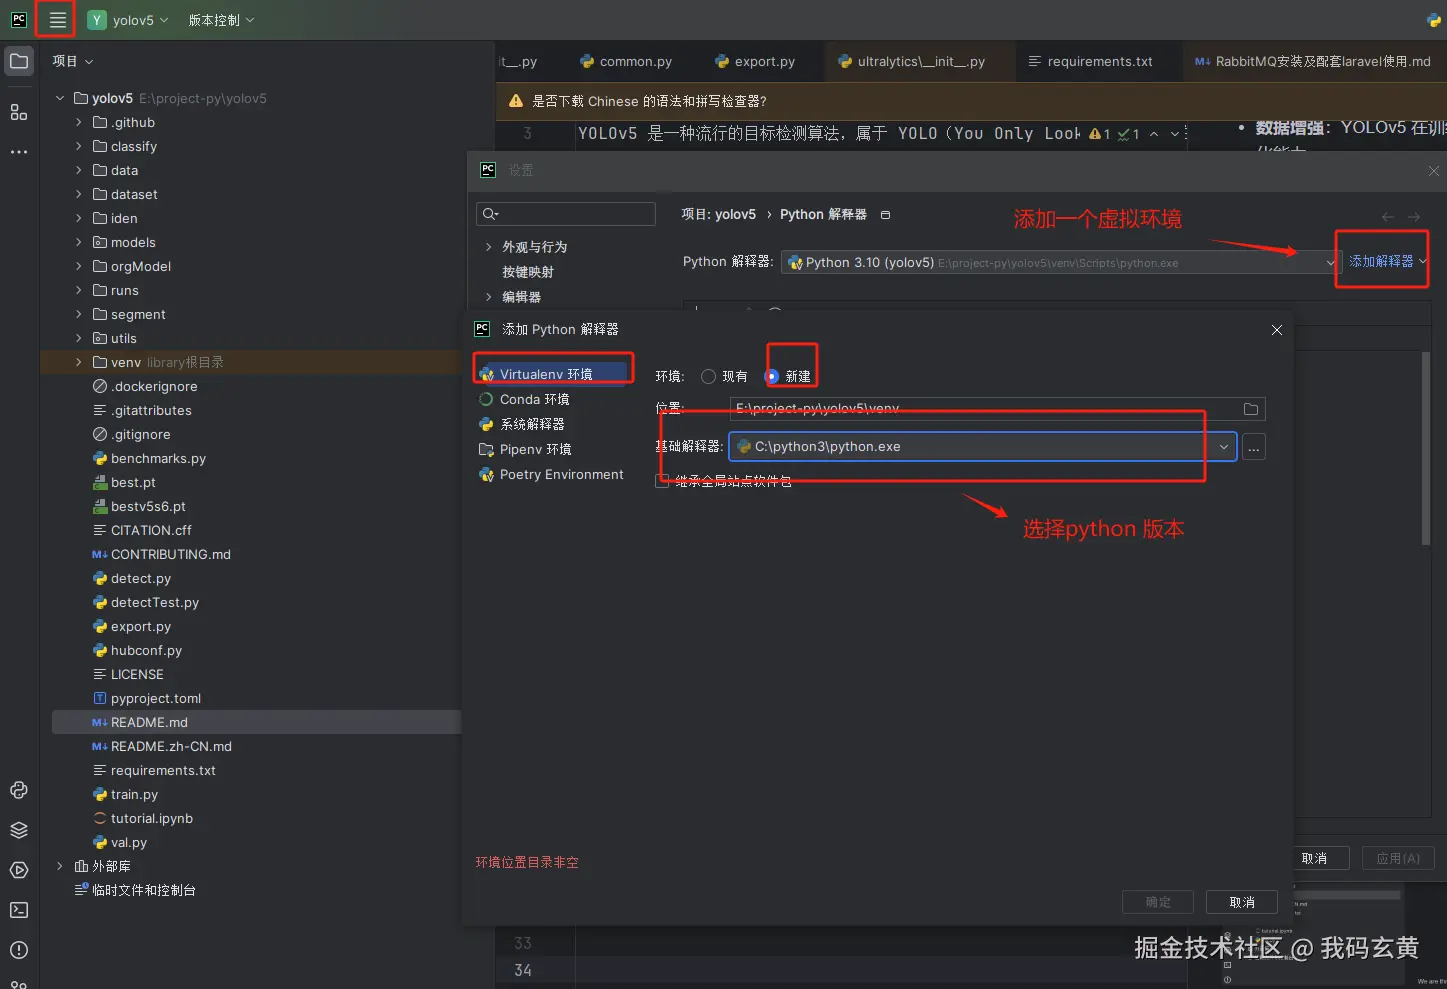Open the Python Packages layers icon

(19, 830)
